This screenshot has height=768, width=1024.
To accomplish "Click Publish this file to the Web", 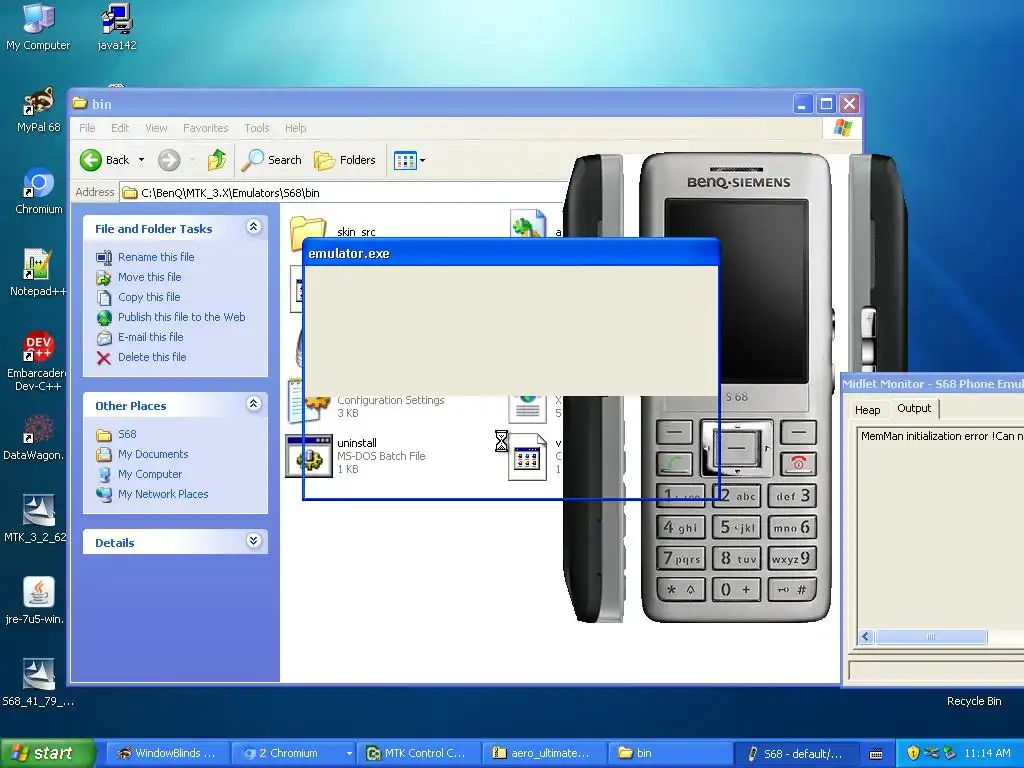I will point(182,317).
